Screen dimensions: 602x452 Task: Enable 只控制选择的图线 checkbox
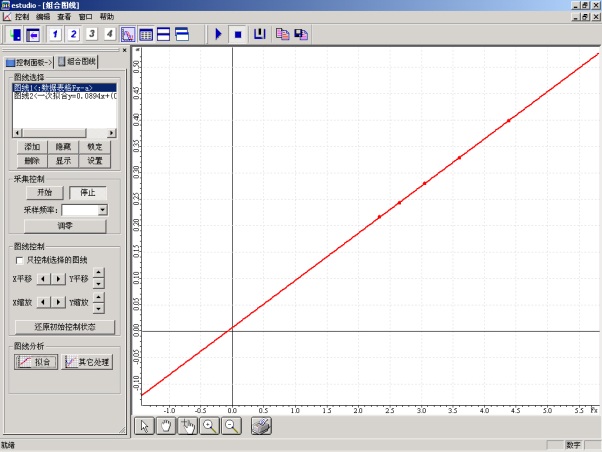[19, 259]
